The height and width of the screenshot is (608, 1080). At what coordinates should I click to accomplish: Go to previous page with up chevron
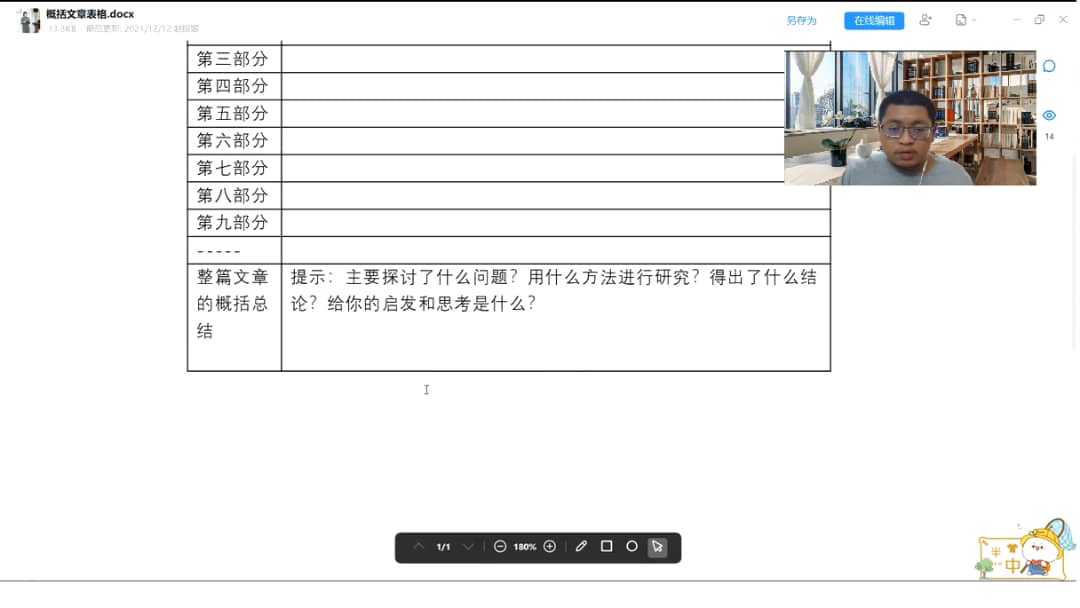pos(419,547)
